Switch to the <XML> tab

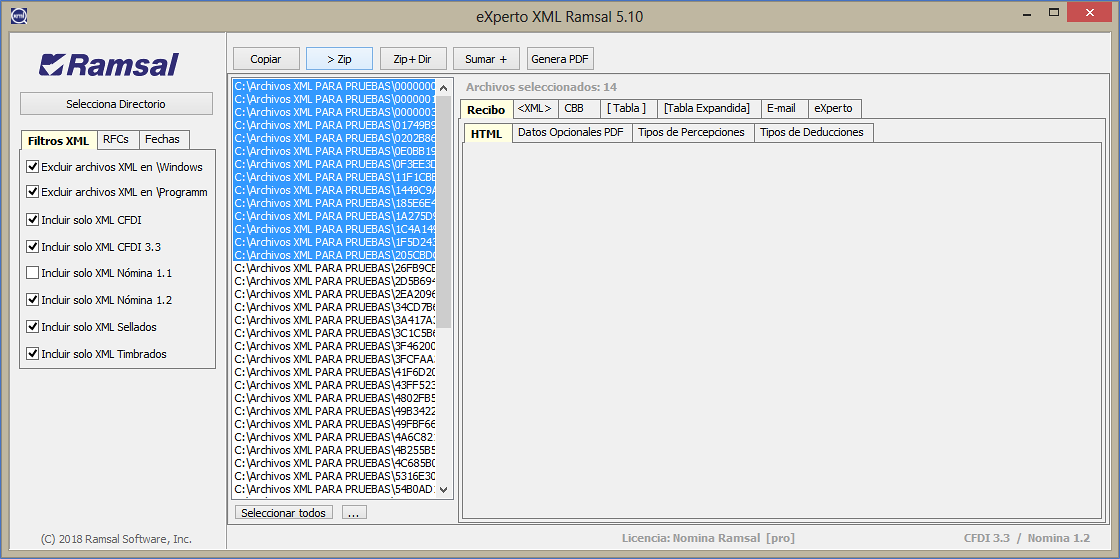[535, 109]
